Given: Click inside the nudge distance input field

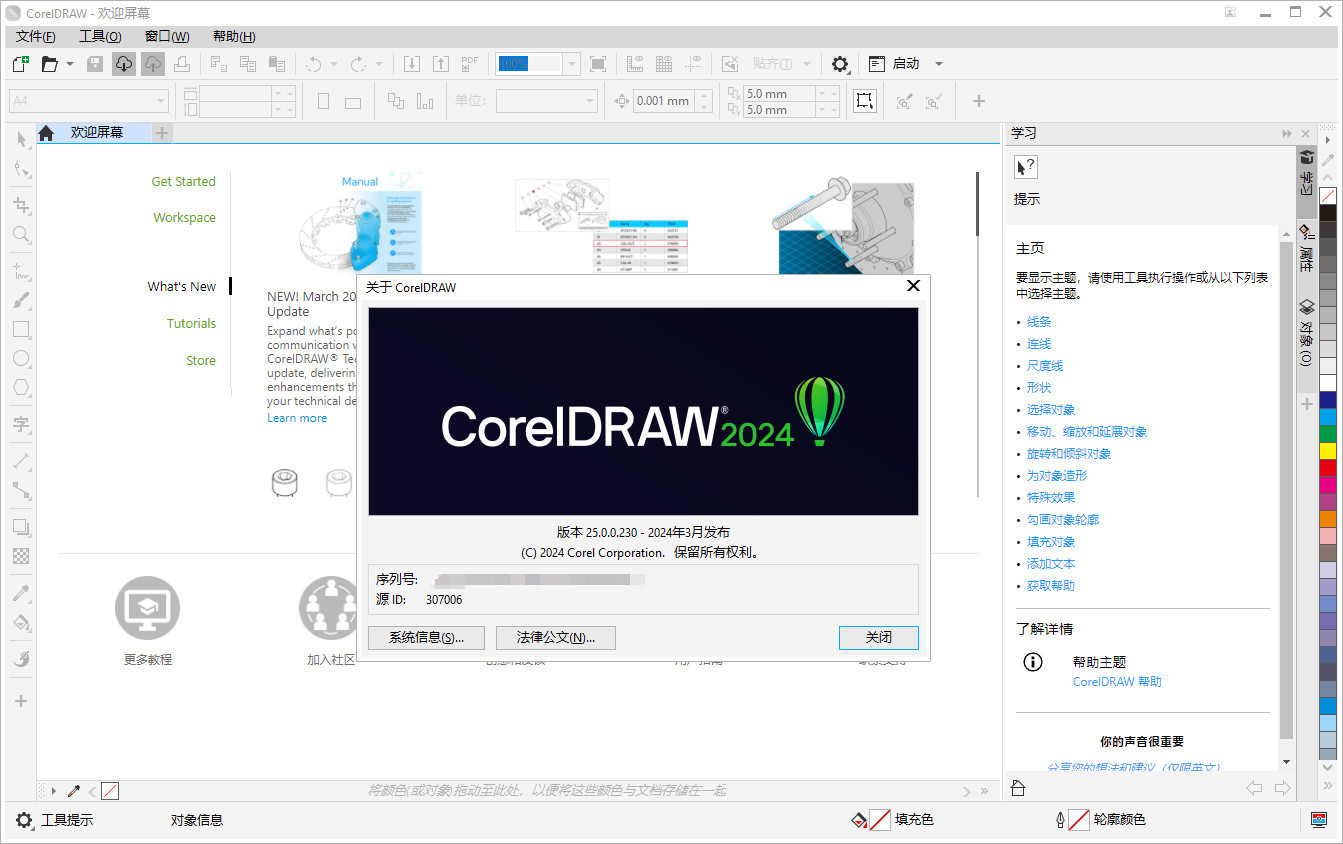Looking at the screenshot, I should pos(663,101).
